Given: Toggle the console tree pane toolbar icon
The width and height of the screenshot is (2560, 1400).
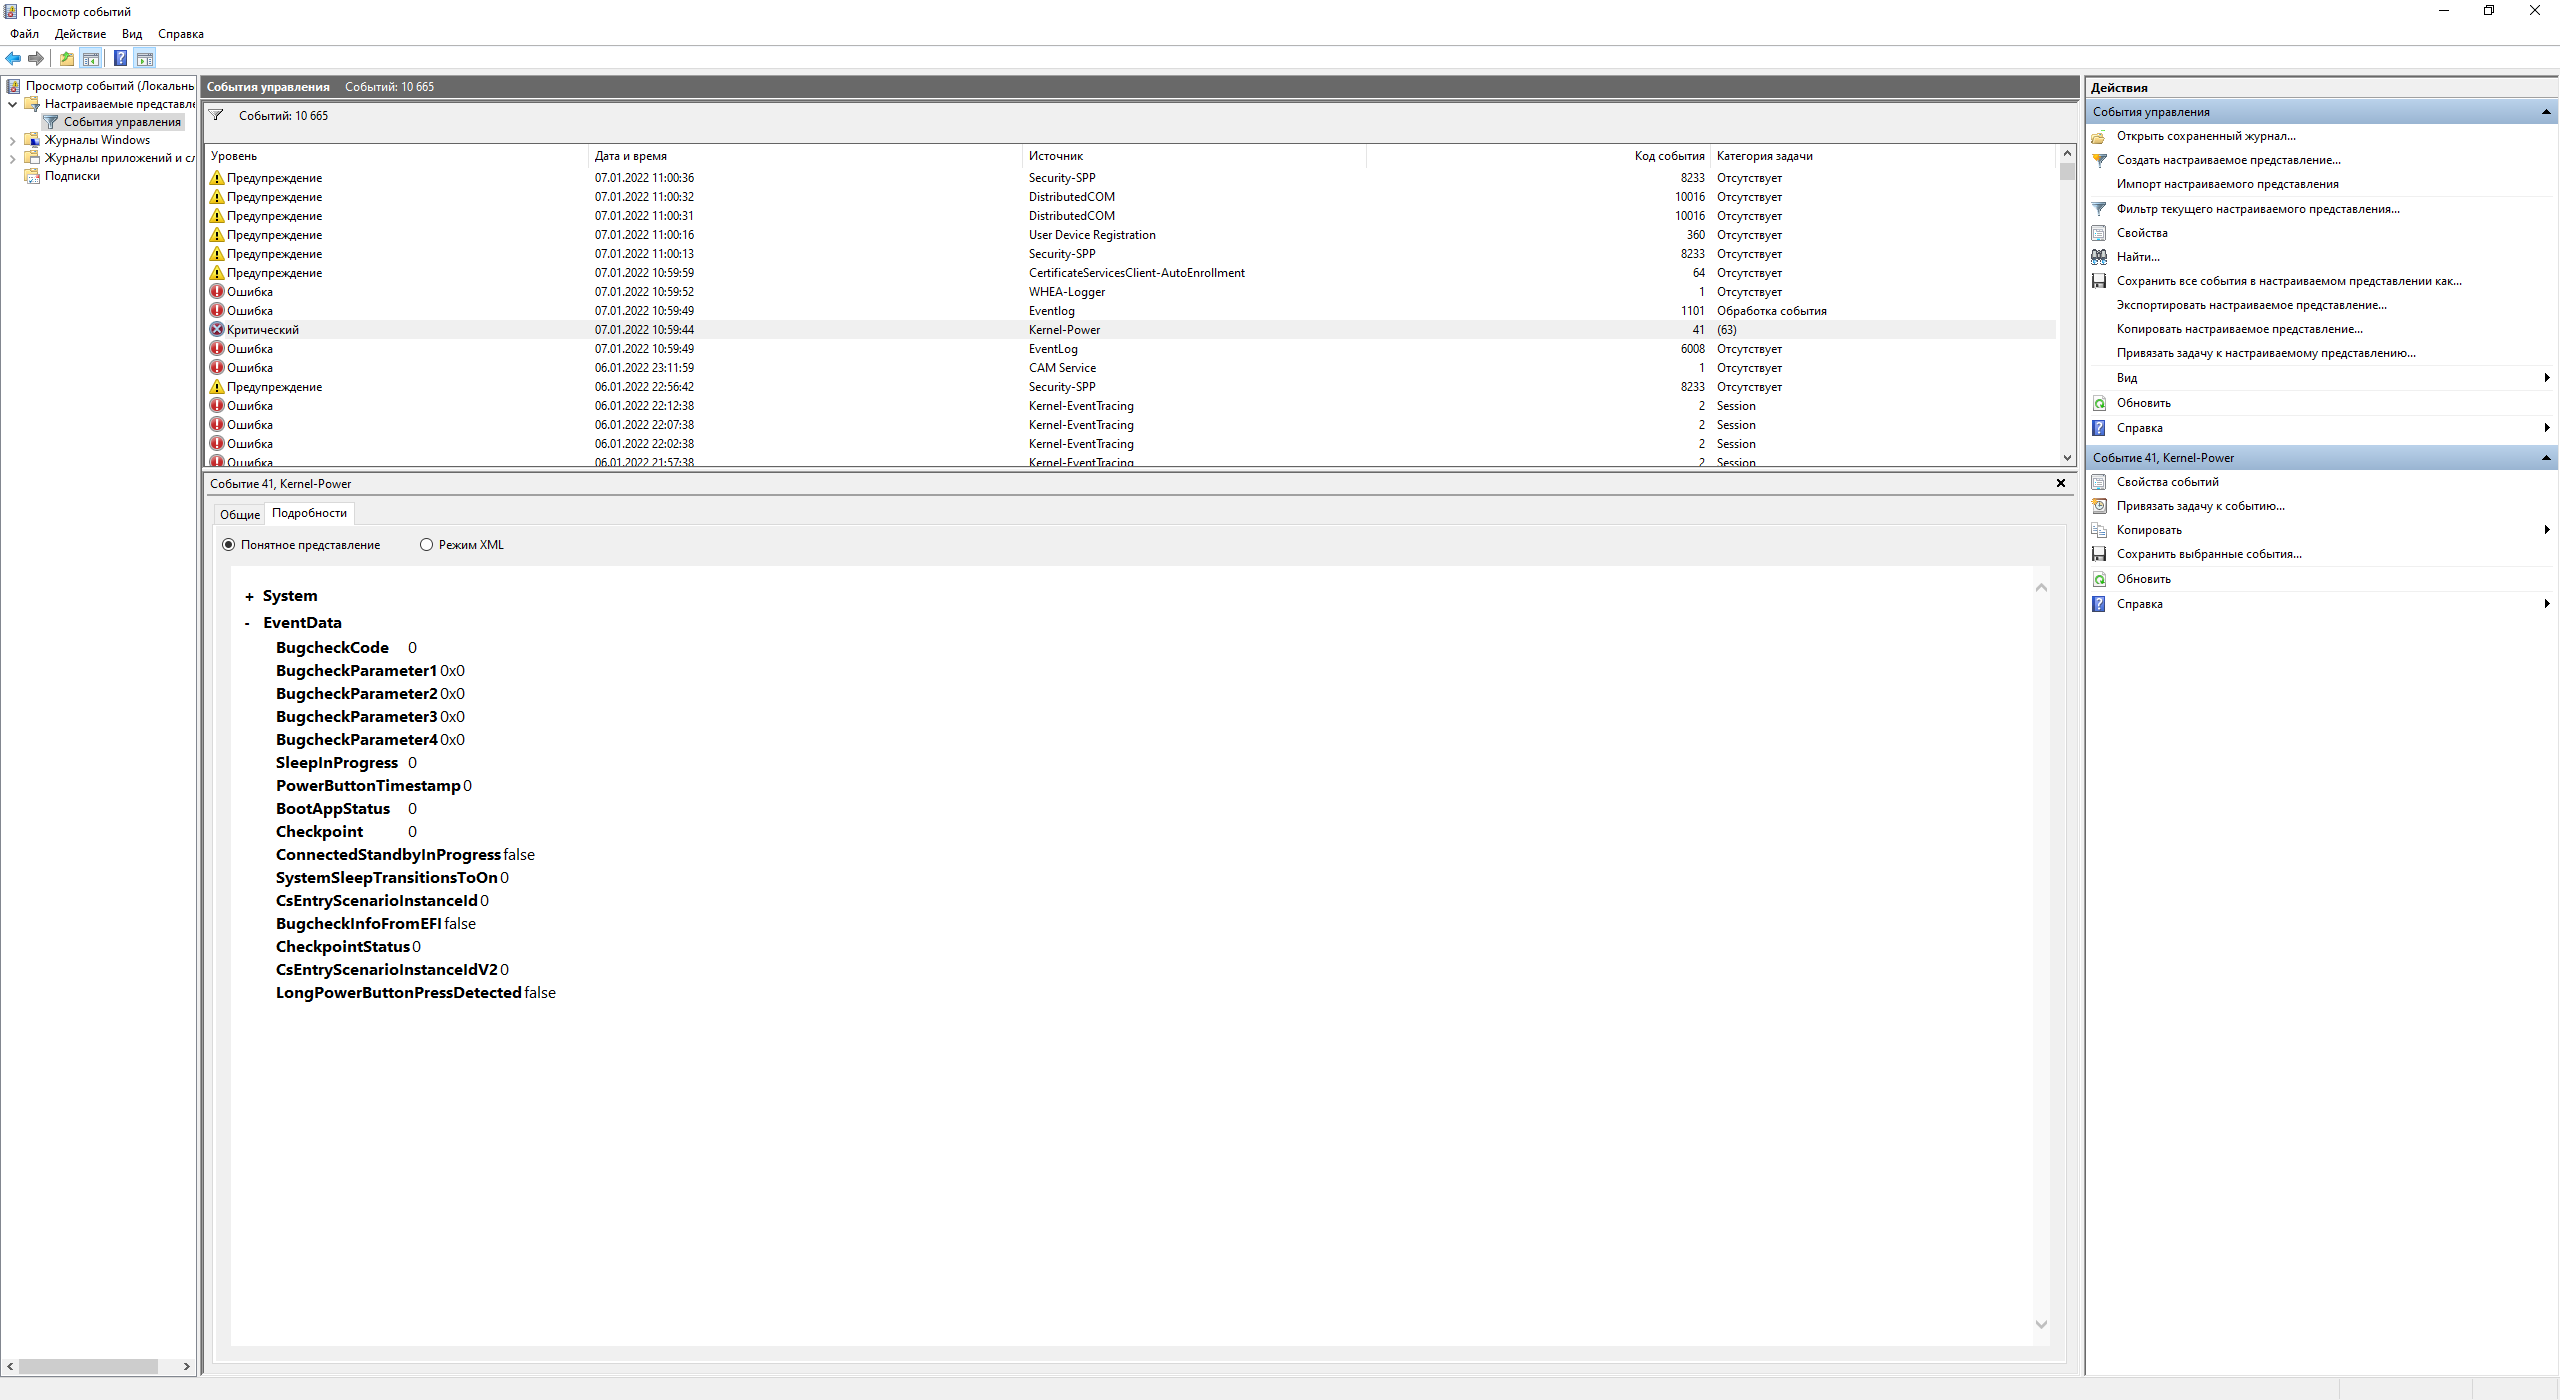Looking at the screenshot, I should [91, 58].
